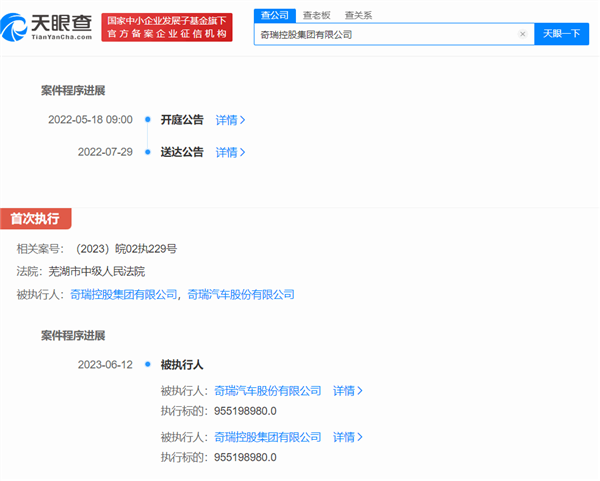Open 奇瑞汽车股份有限公司 link in 被执行人 header row
Viewport: 600px width, 481px height.
241,294
